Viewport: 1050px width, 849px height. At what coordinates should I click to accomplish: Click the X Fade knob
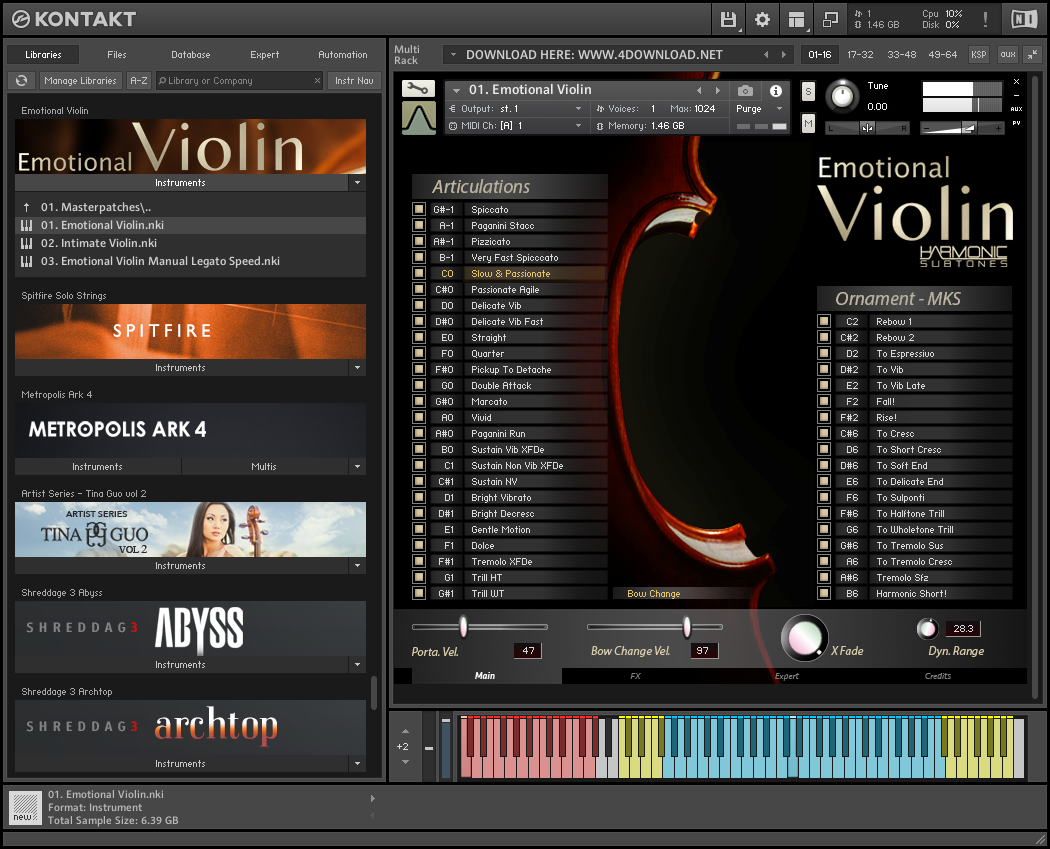pos(804,637)
